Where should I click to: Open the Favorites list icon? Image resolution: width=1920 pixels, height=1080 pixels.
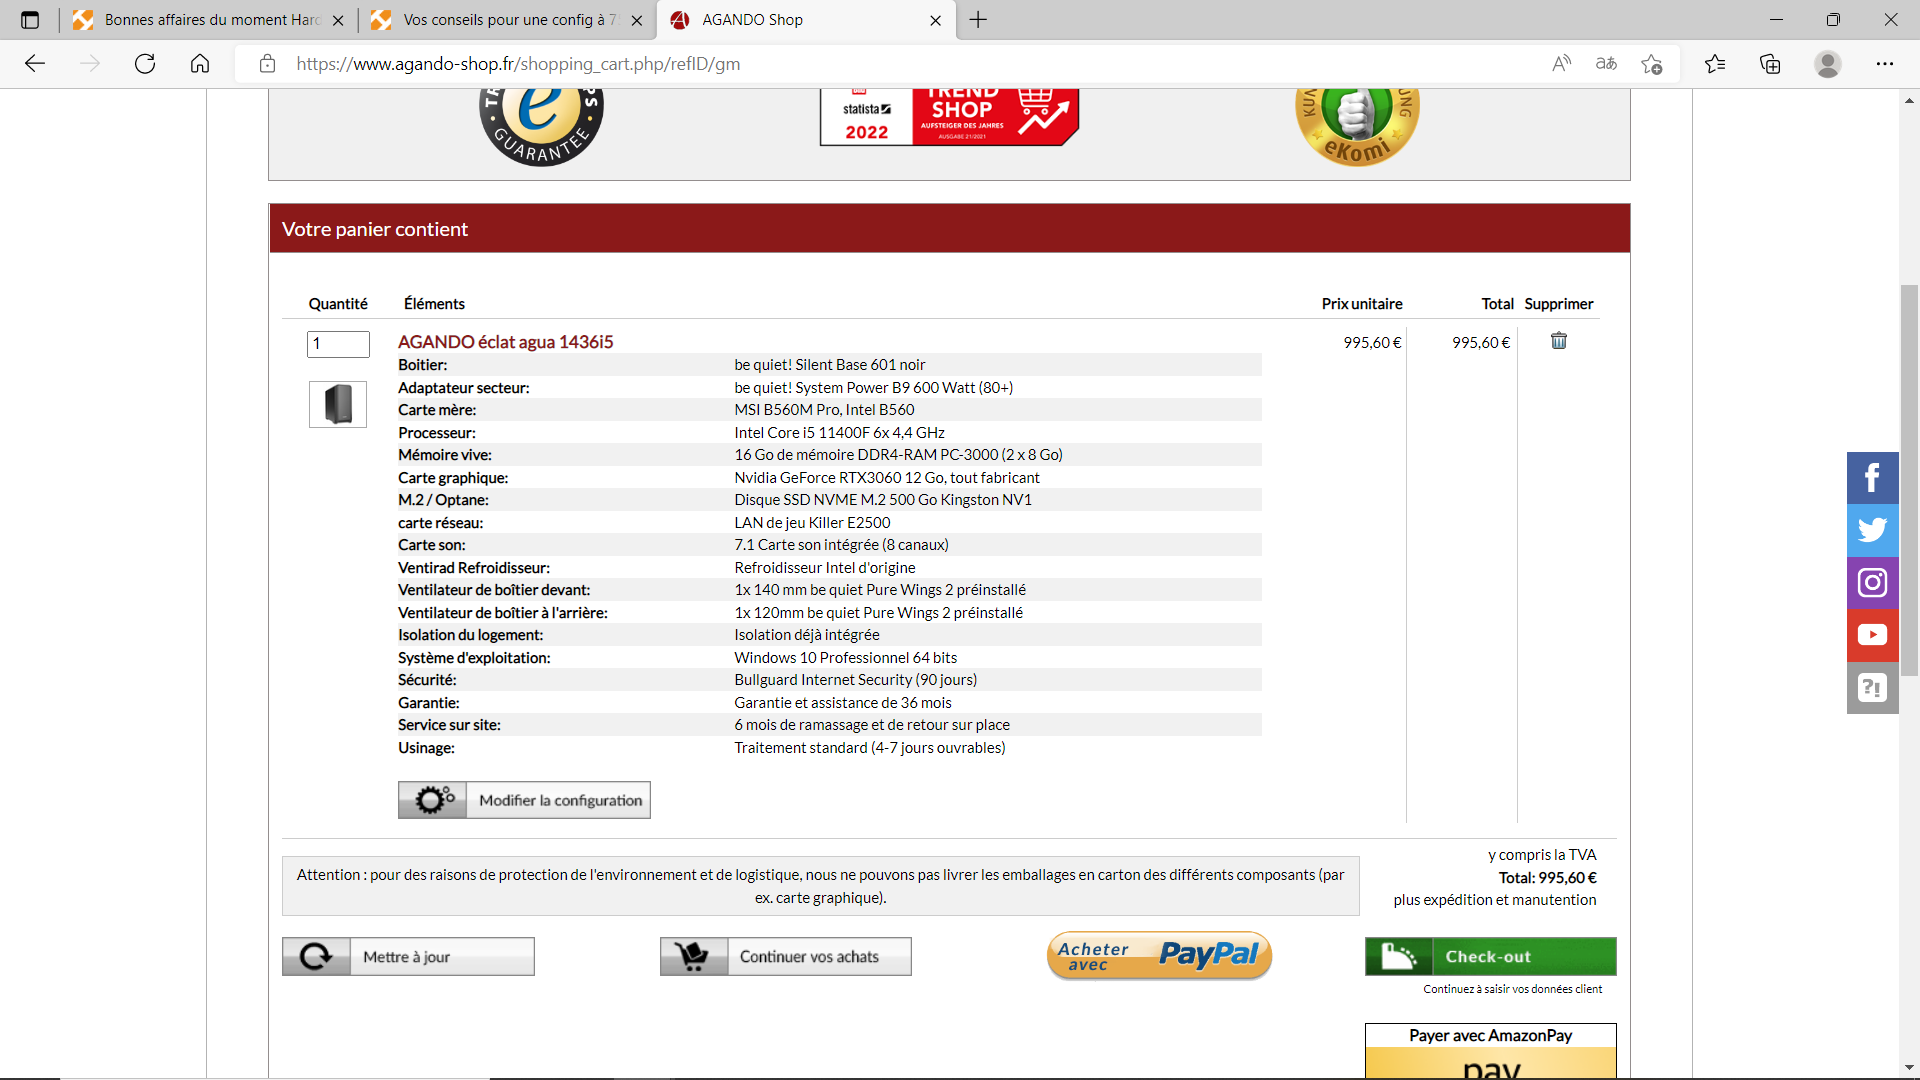[1715, 64]
